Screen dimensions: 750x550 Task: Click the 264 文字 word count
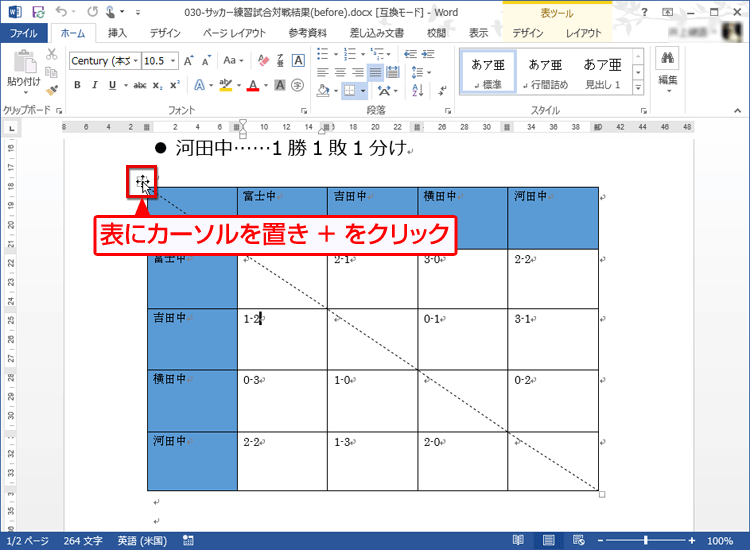tap(83, 541)
